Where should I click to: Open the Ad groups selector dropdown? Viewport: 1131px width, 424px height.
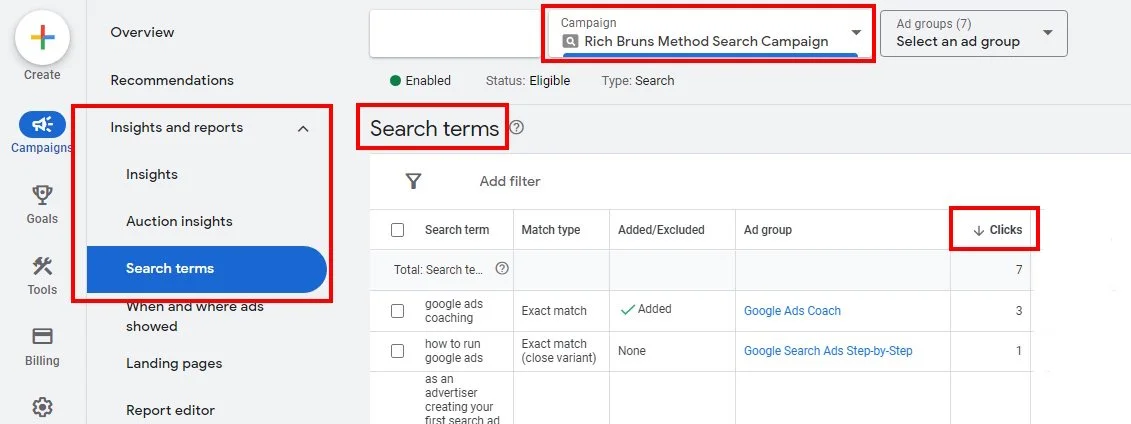973,33
